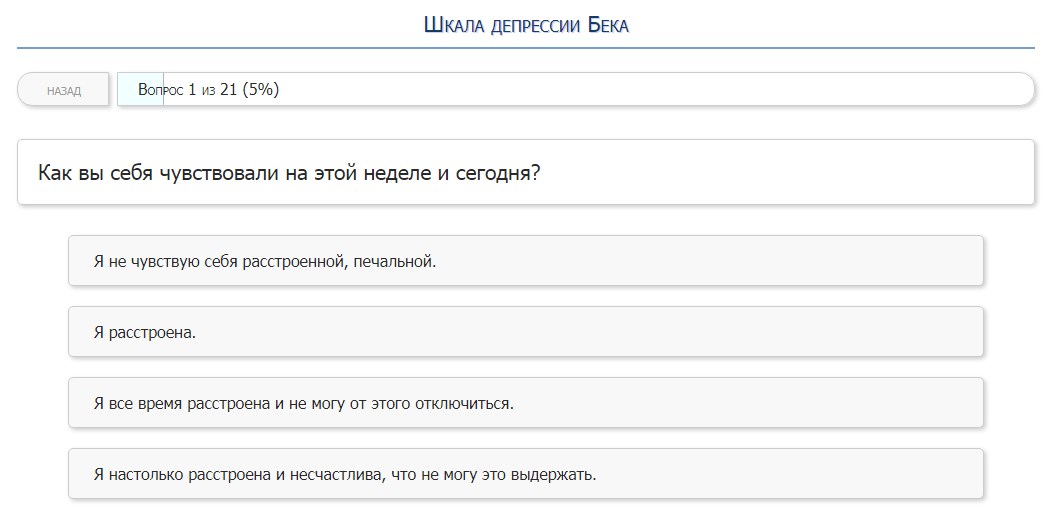1056x528 pixels.
Task: Choose the second answer option card
Action: 525,332
